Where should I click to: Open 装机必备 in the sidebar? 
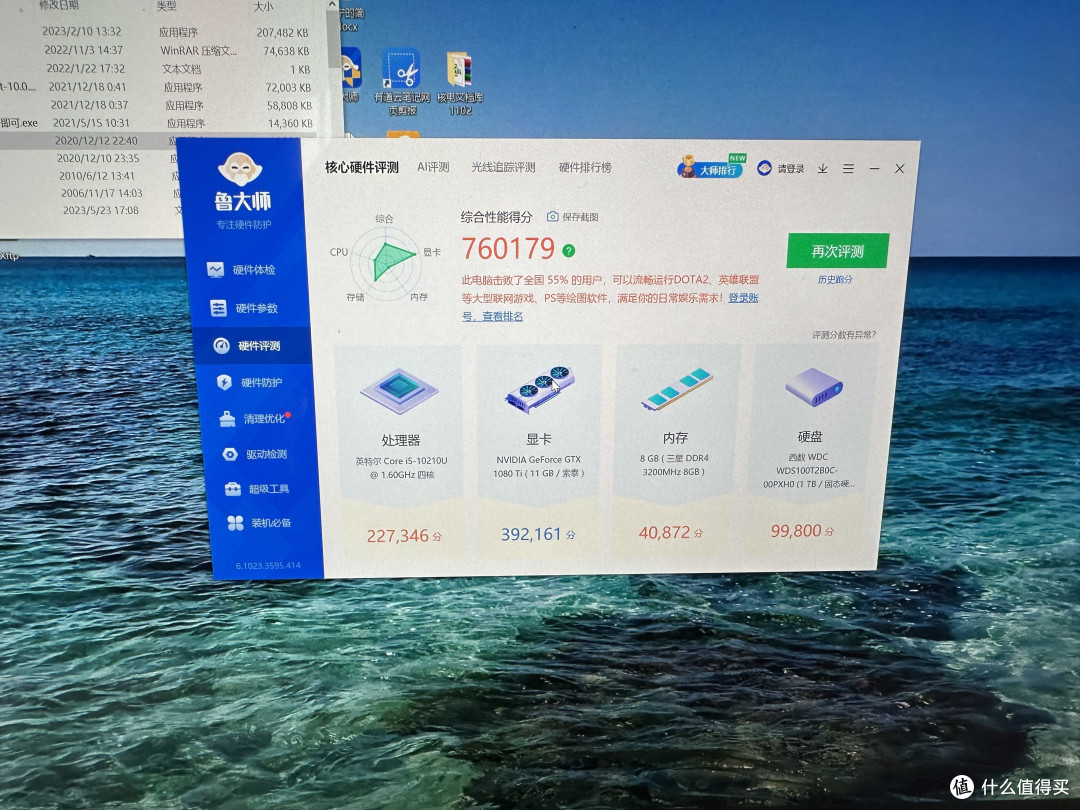[x=260, y=523]
